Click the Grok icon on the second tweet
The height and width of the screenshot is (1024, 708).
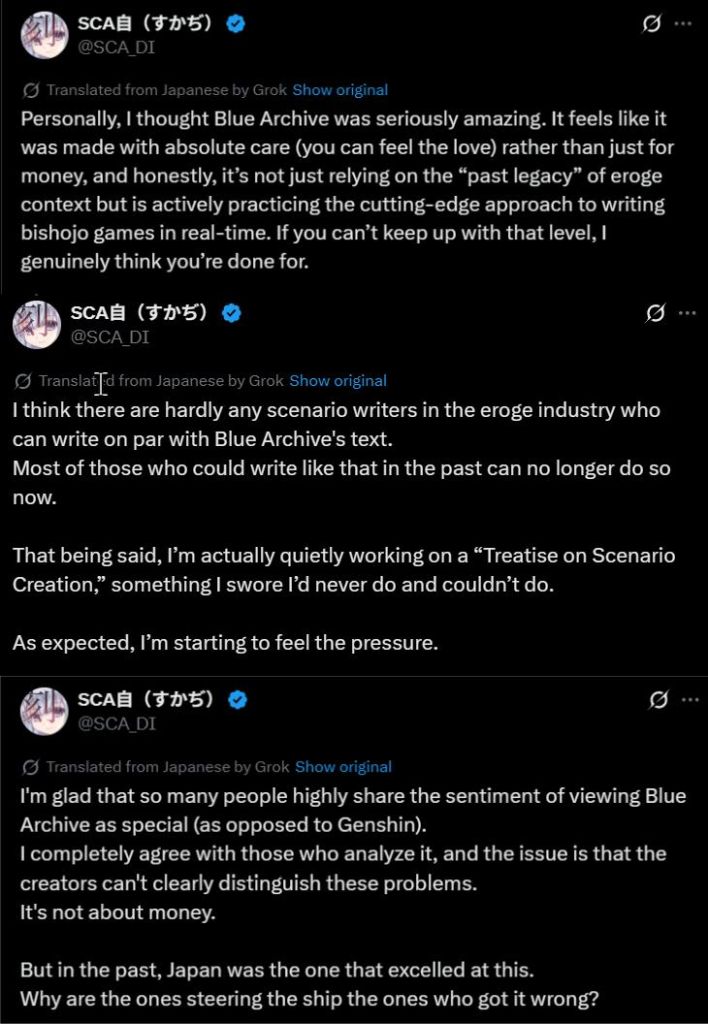pyautogui.click(x=655, y=313)
